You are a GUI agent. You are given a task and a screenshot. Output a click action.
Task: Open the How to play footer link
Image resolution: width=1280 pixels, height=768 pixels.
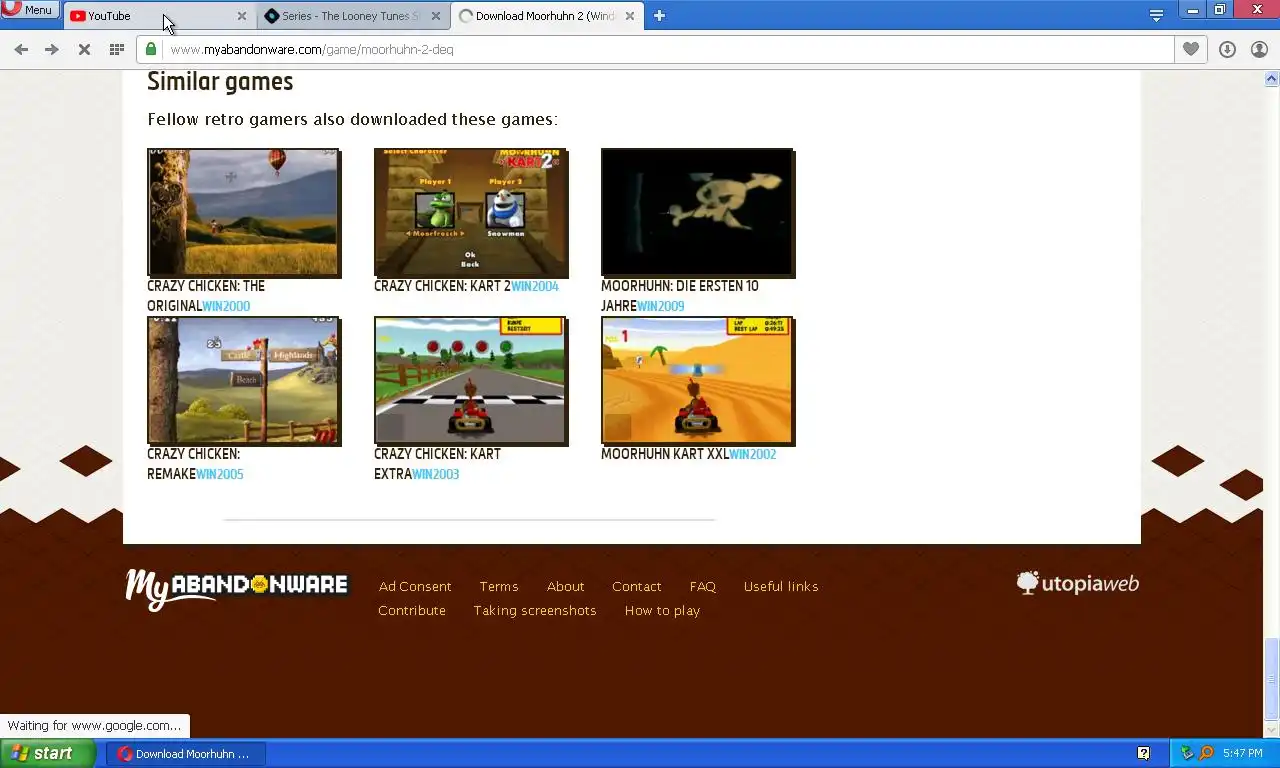coord(662,611)
